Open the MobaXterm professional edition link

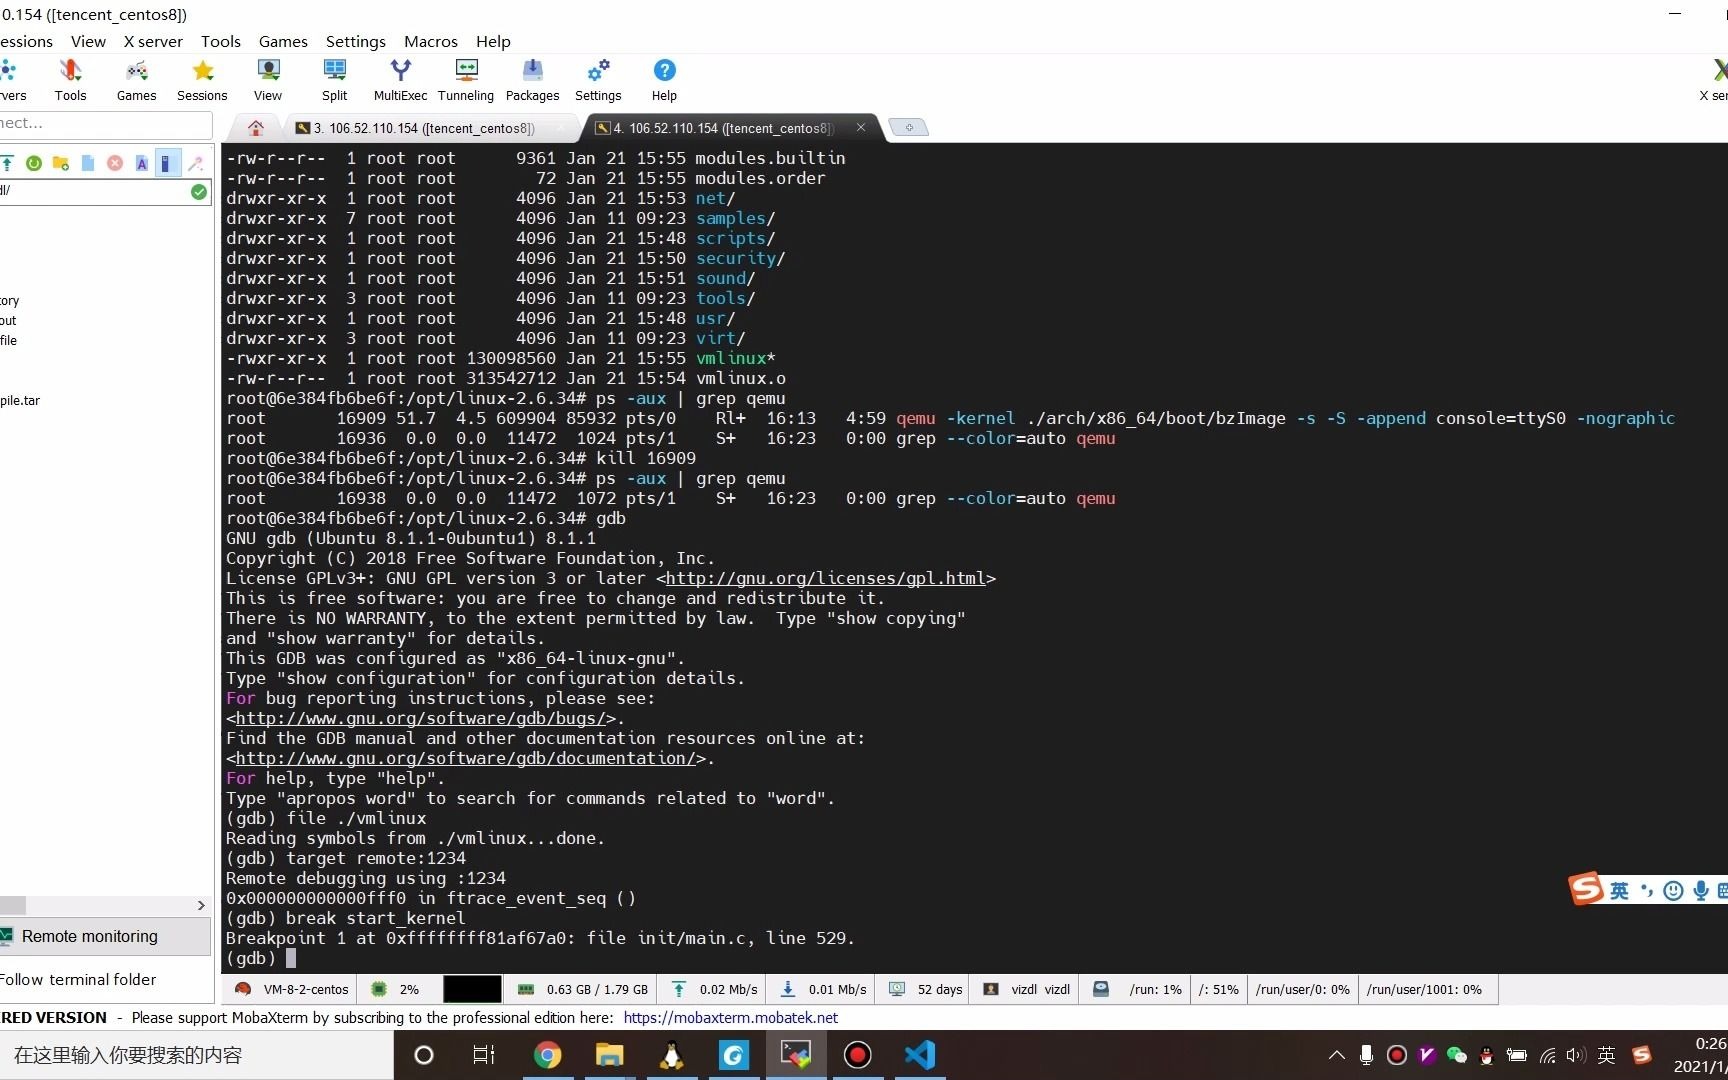[x=731, y=1017]
